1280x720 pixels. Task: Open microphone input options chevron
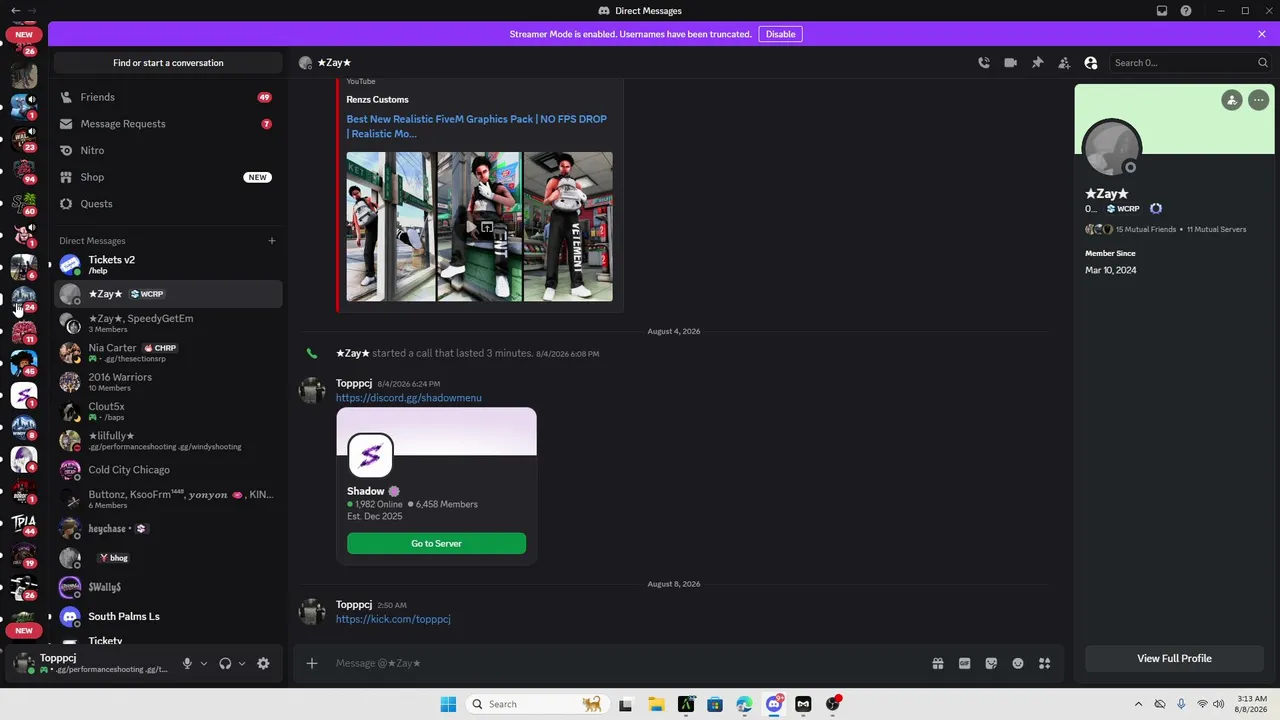tap(204, 663)
